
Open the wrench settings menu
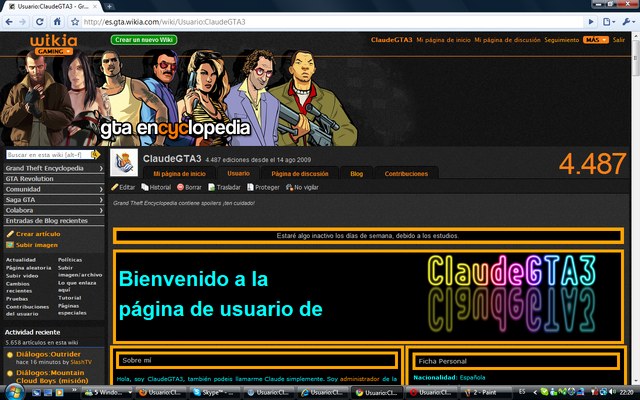pyautogui.click(x=628, y=22)
